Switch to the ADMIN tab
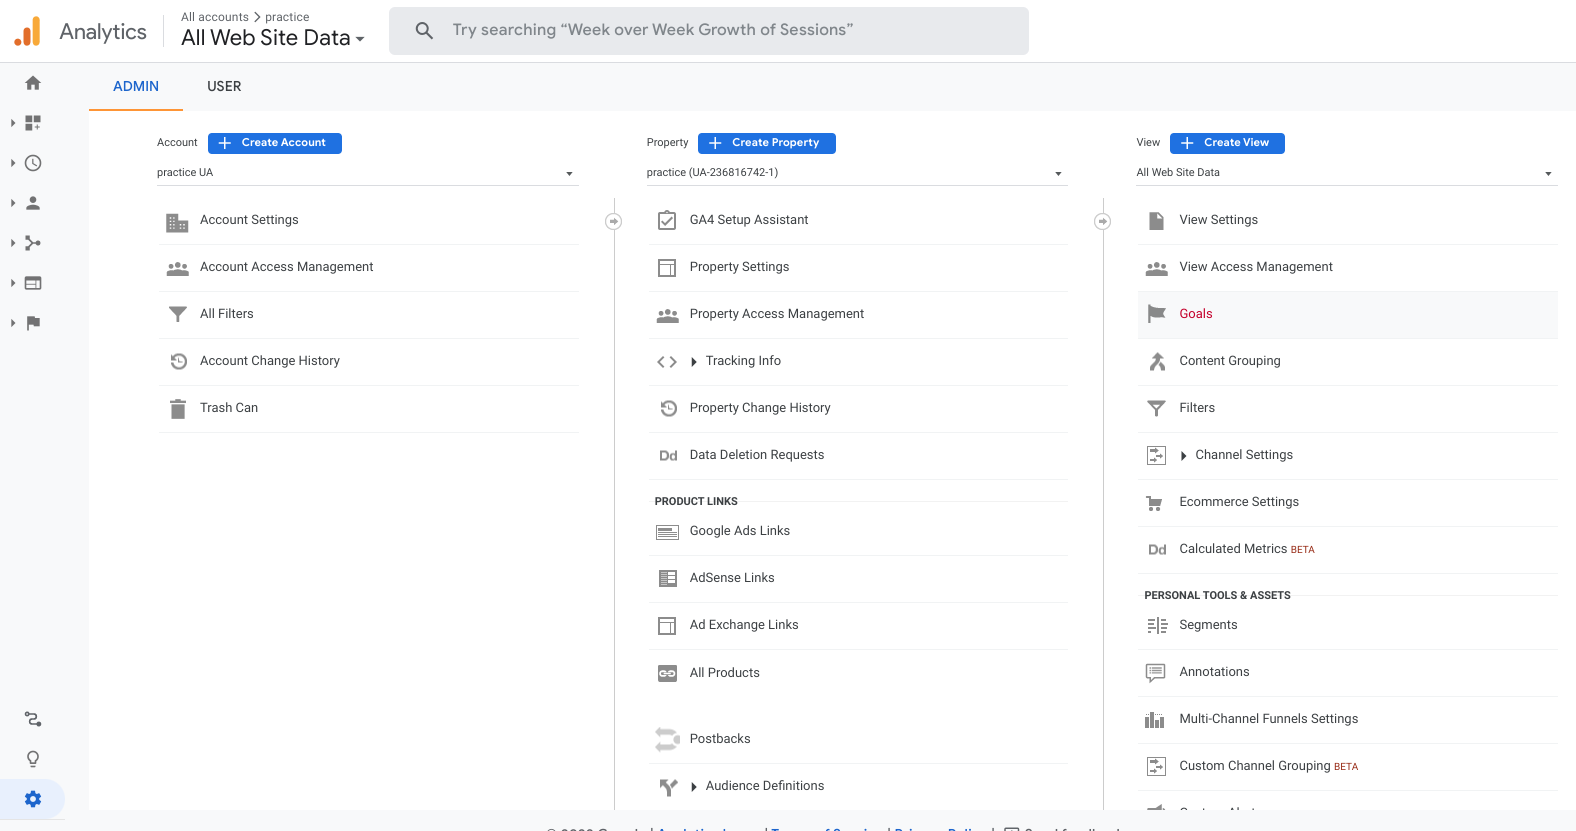 [136, 86]
